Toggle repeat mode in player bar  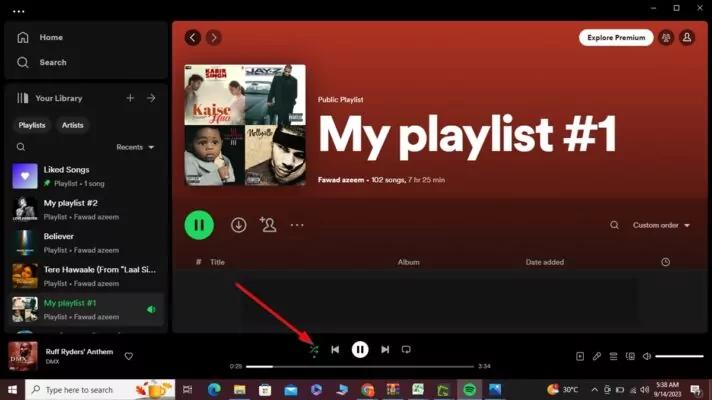(x=406, y=349)
